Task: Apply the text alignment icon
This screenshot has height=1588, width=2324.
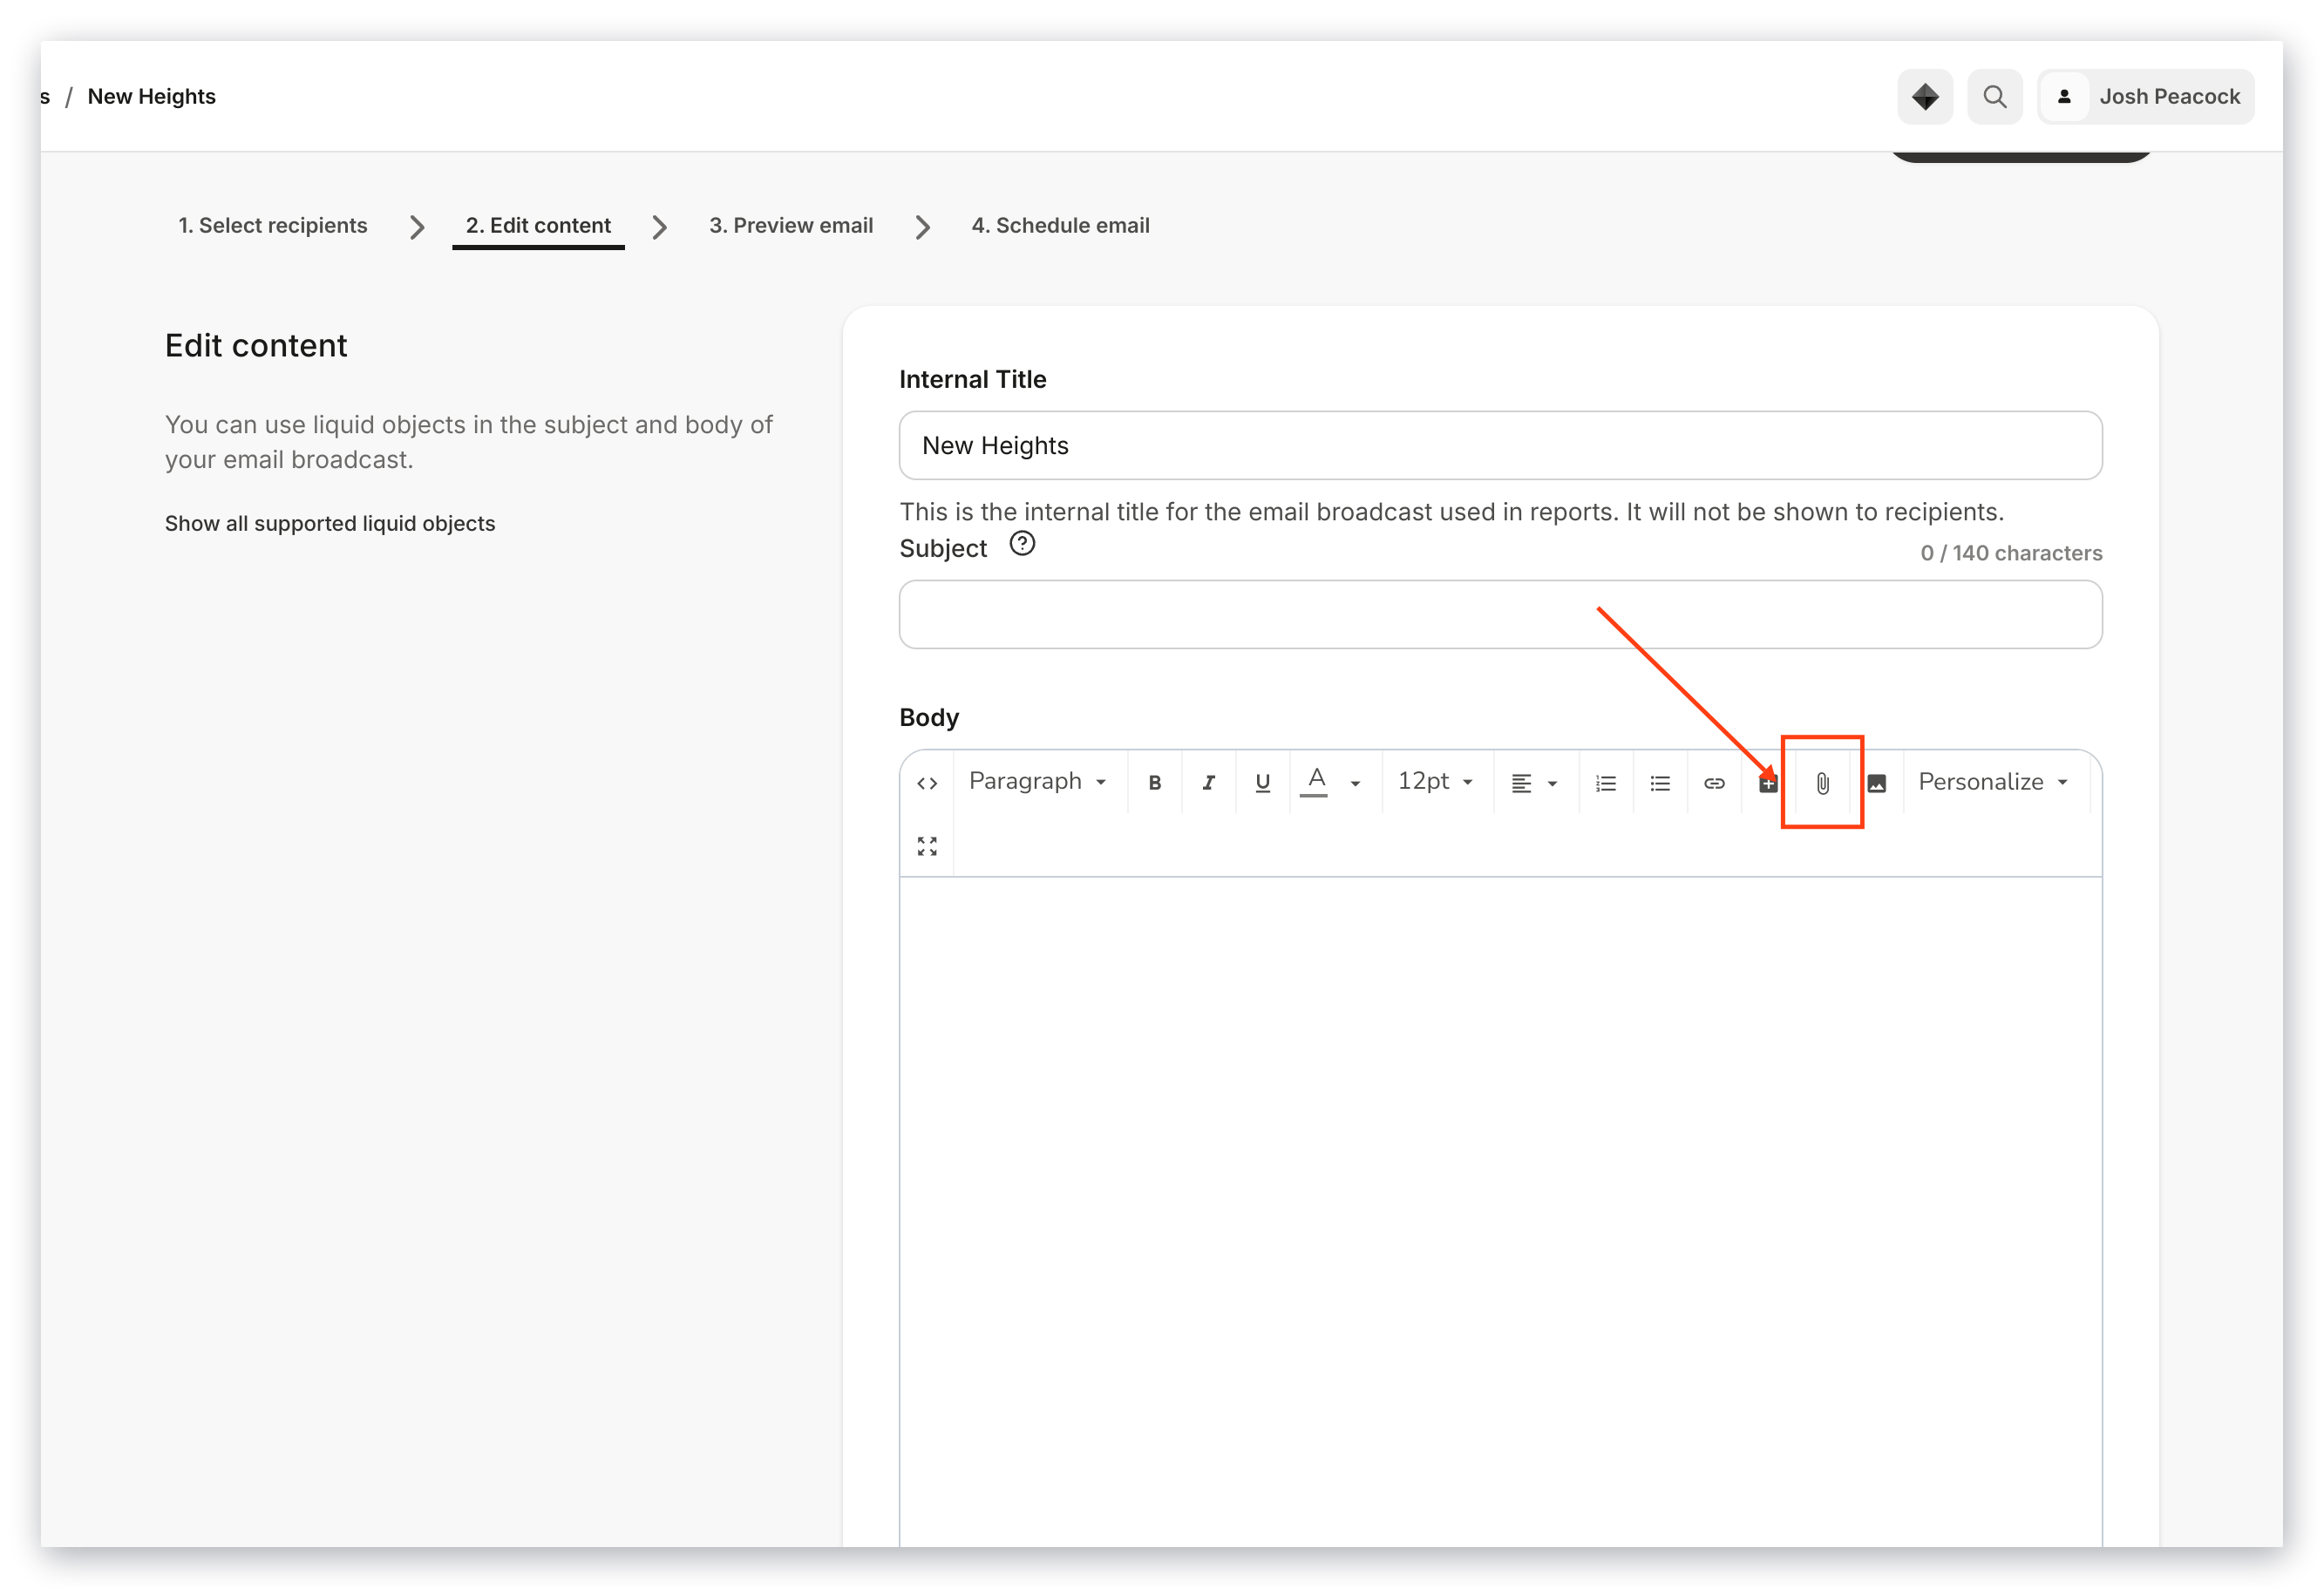Action: coord(1521,783)
